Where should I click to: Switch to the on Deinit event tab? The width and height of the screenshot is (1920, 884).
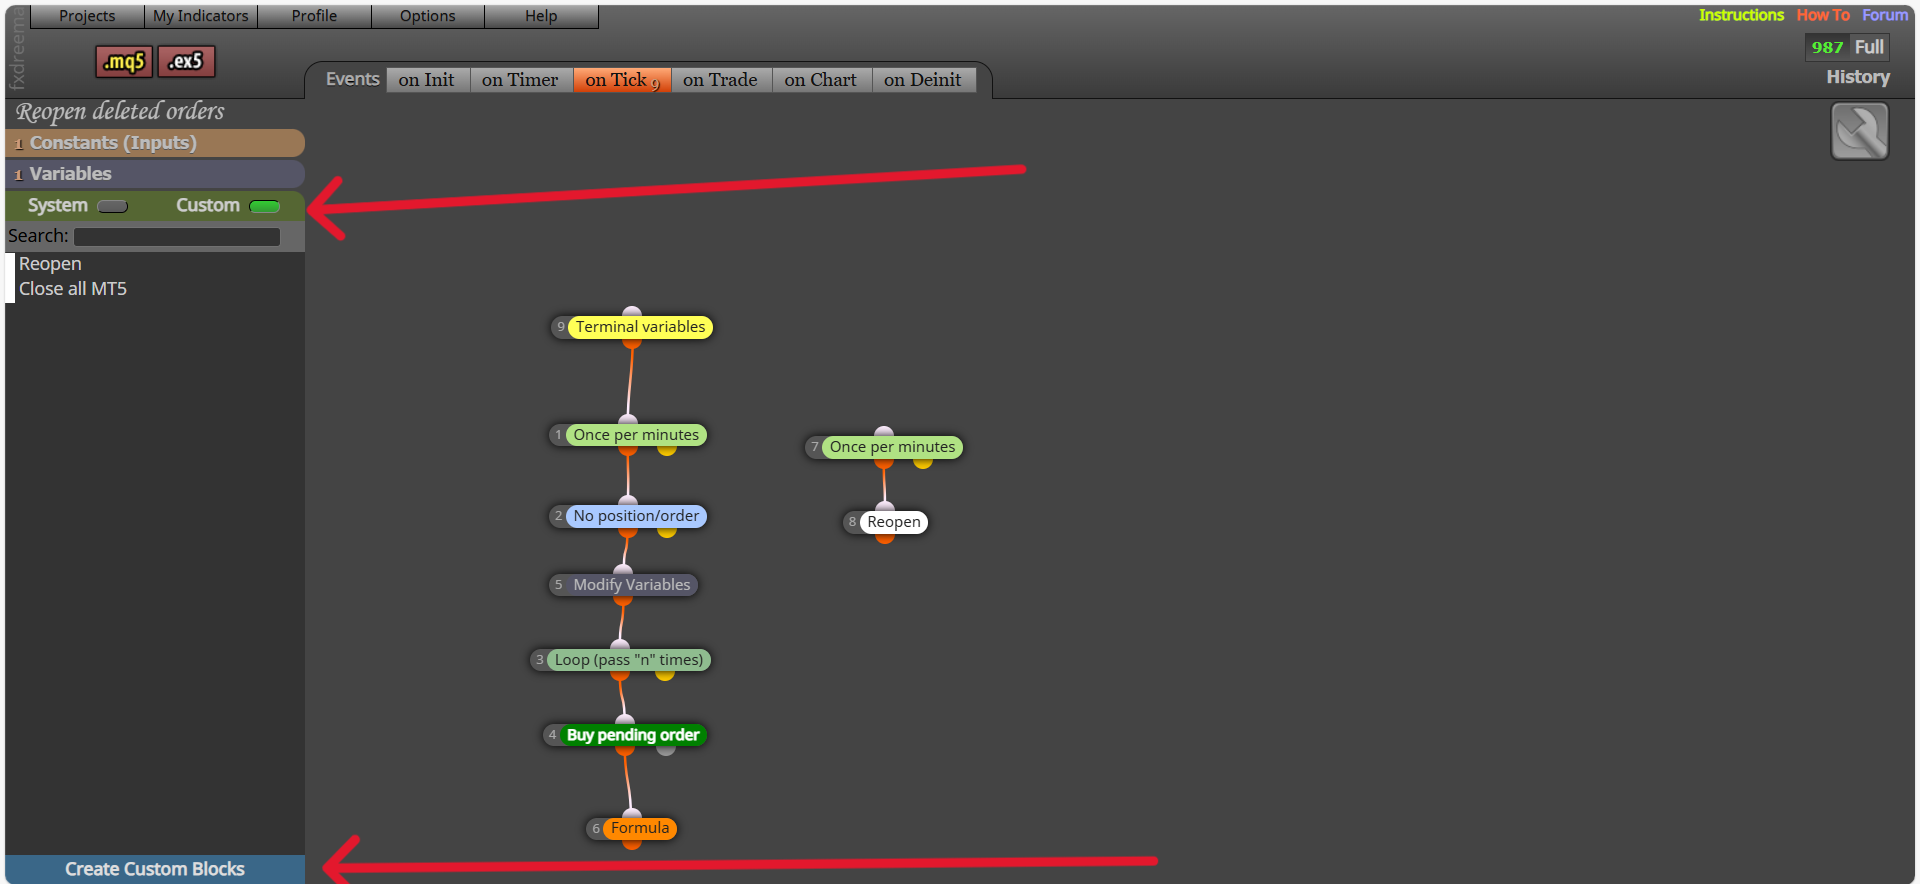[923, 80]
